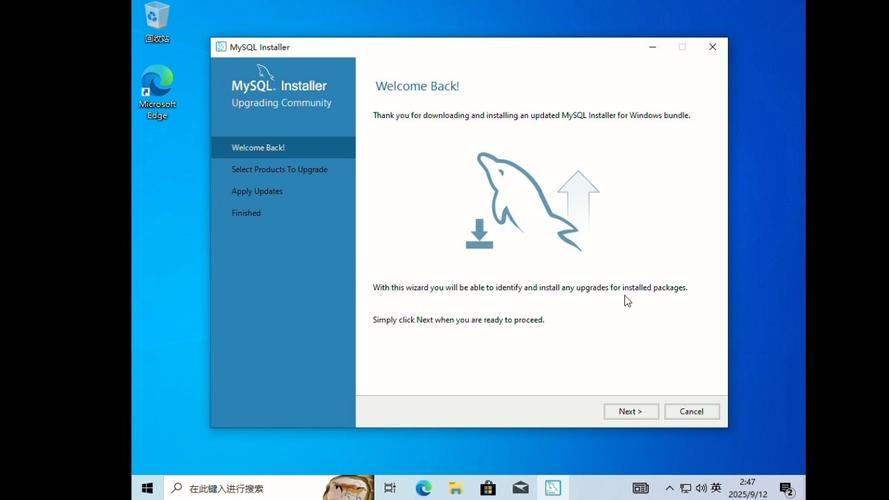Screen dimensions: 889x500
Task: Open Microsoft Store from the taskbar
Action: 488,488
